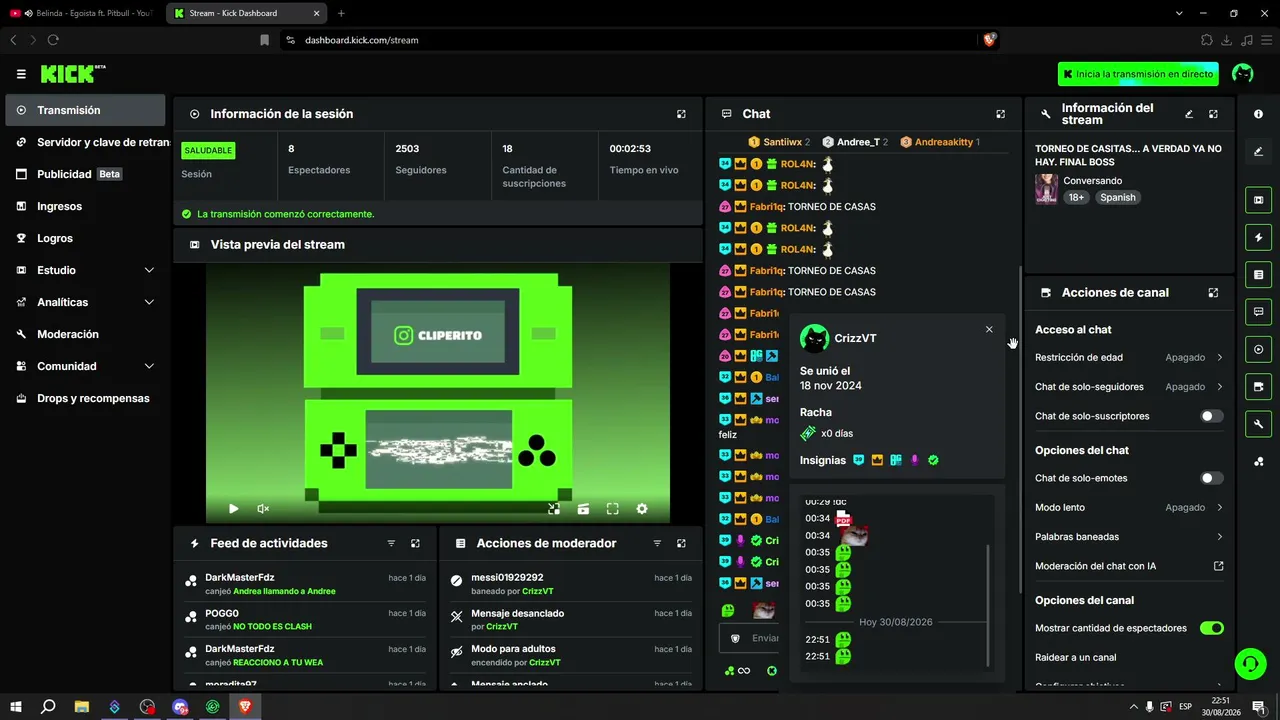Viewport: 1280px width, 720px height.
Task: Toggle the play-circle widget in right rail
Action: pos(1258,349)
